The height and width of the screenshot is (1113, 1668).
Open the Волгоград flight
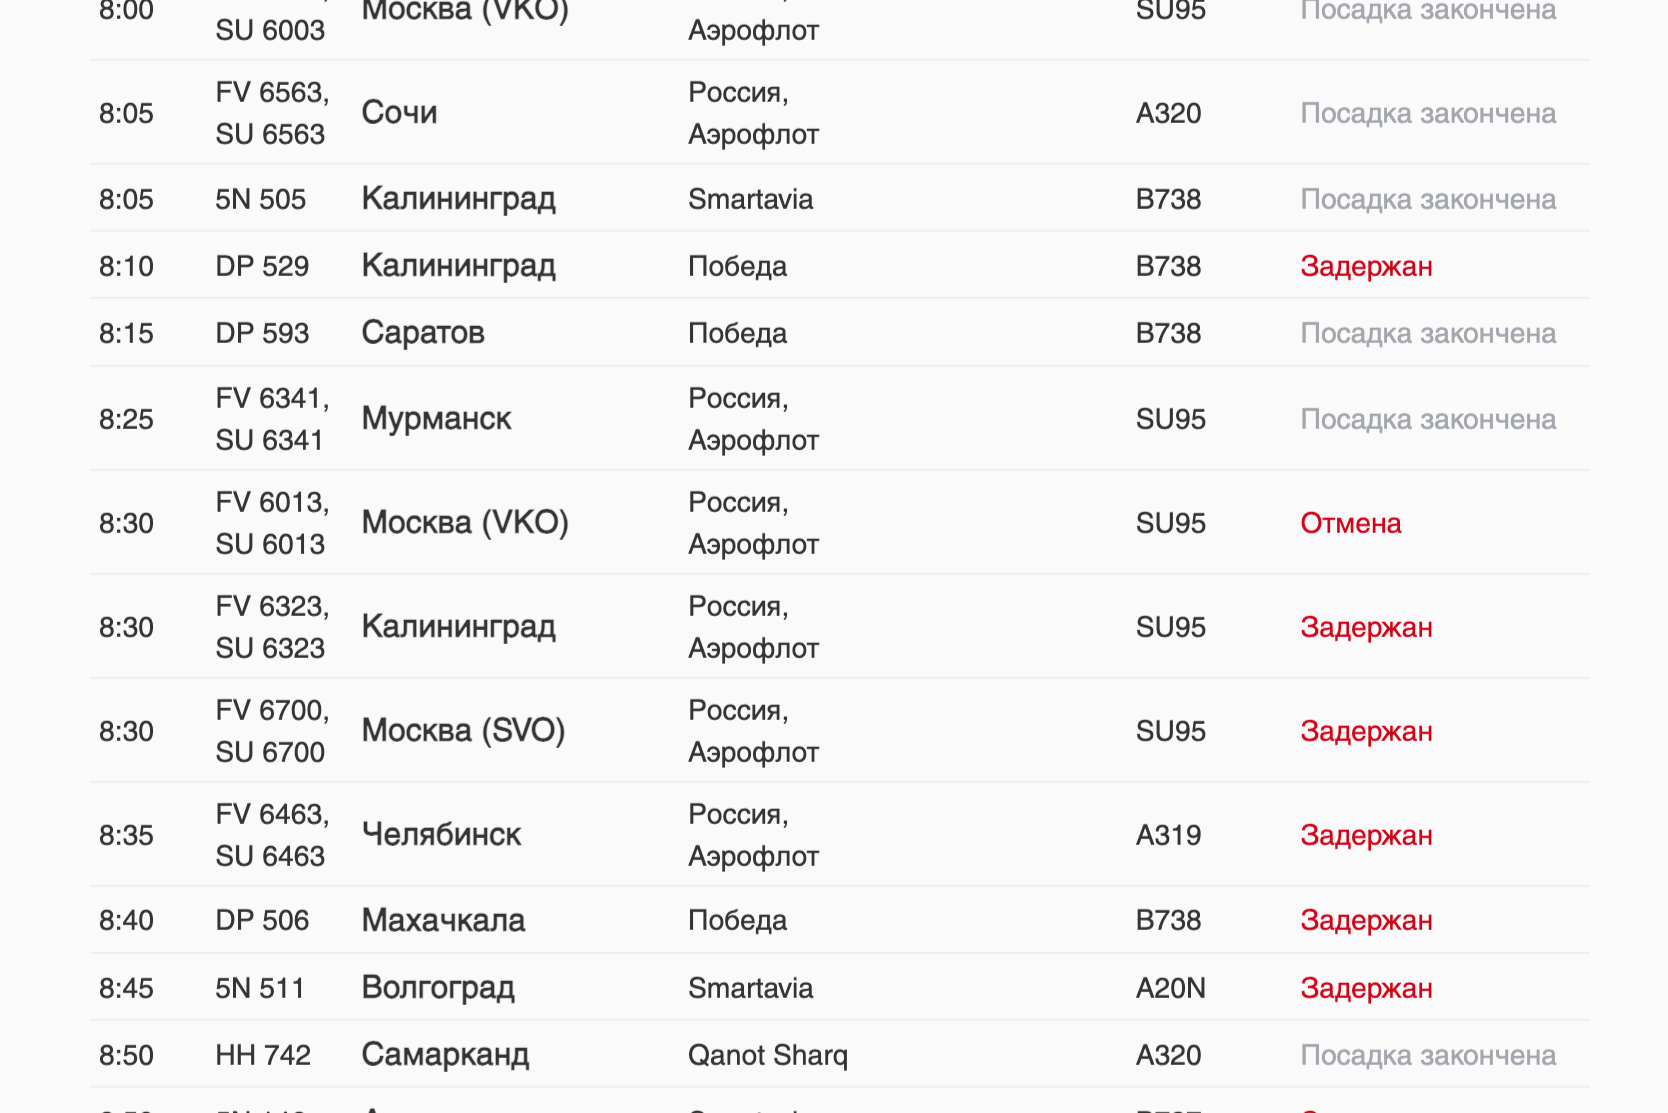pos(438,988)
